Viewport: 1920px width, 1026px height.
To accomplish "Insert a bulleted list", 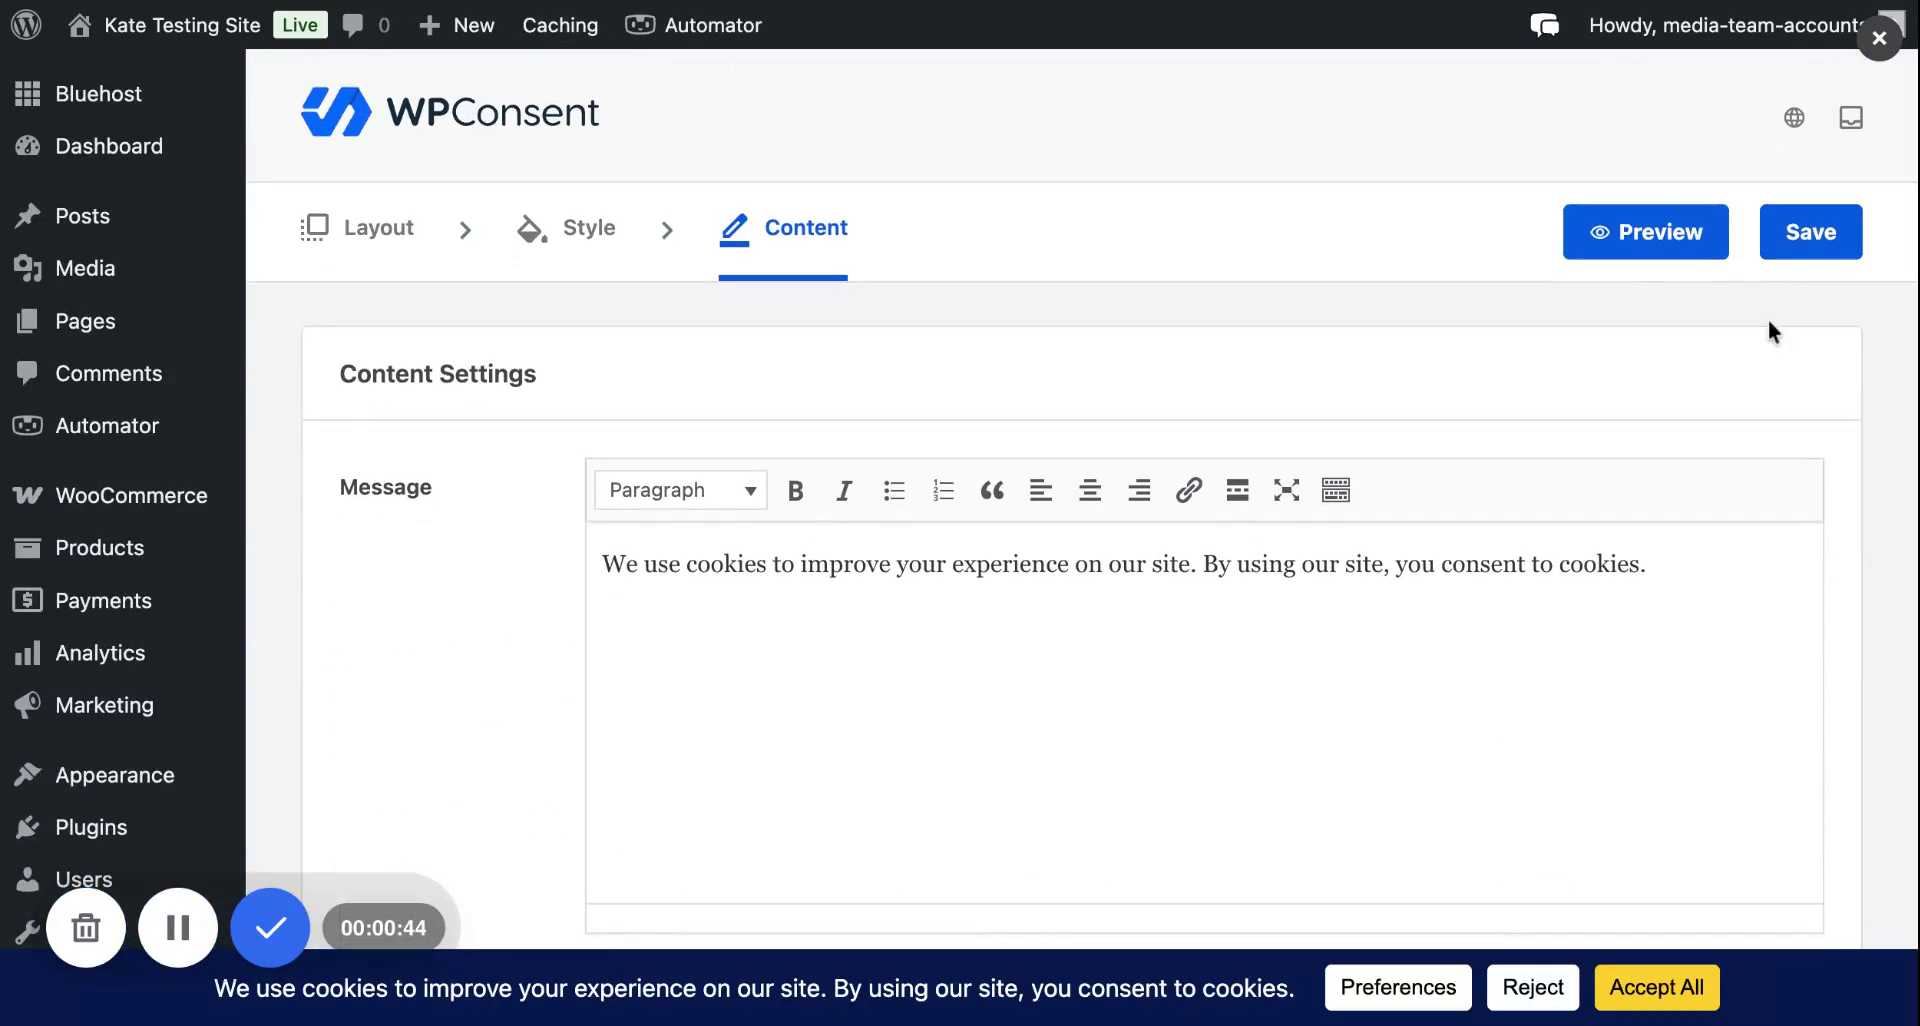I will click(894, 490).
